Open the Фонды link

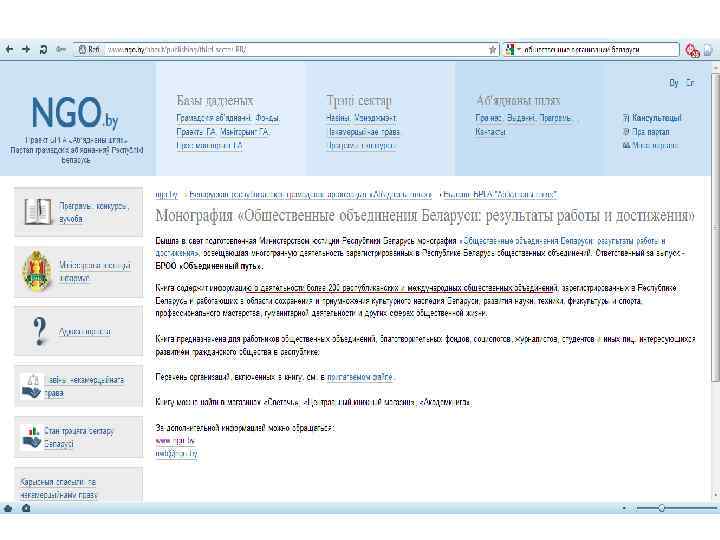[x=268, y=118]
